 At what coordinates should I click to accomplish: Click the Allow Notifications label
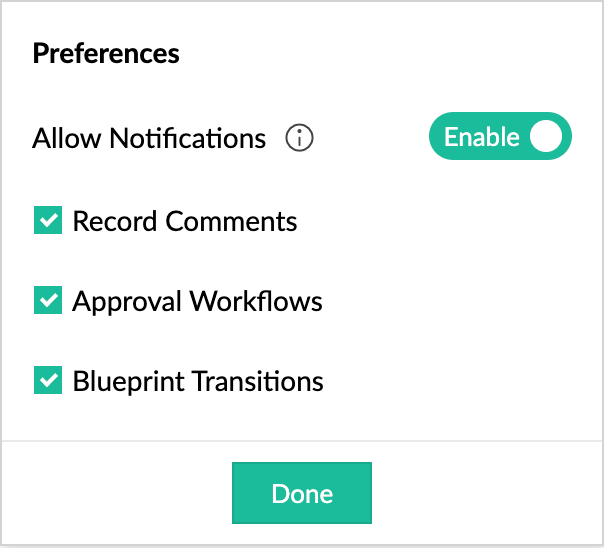pyautogui.click(x=149, y=138)
